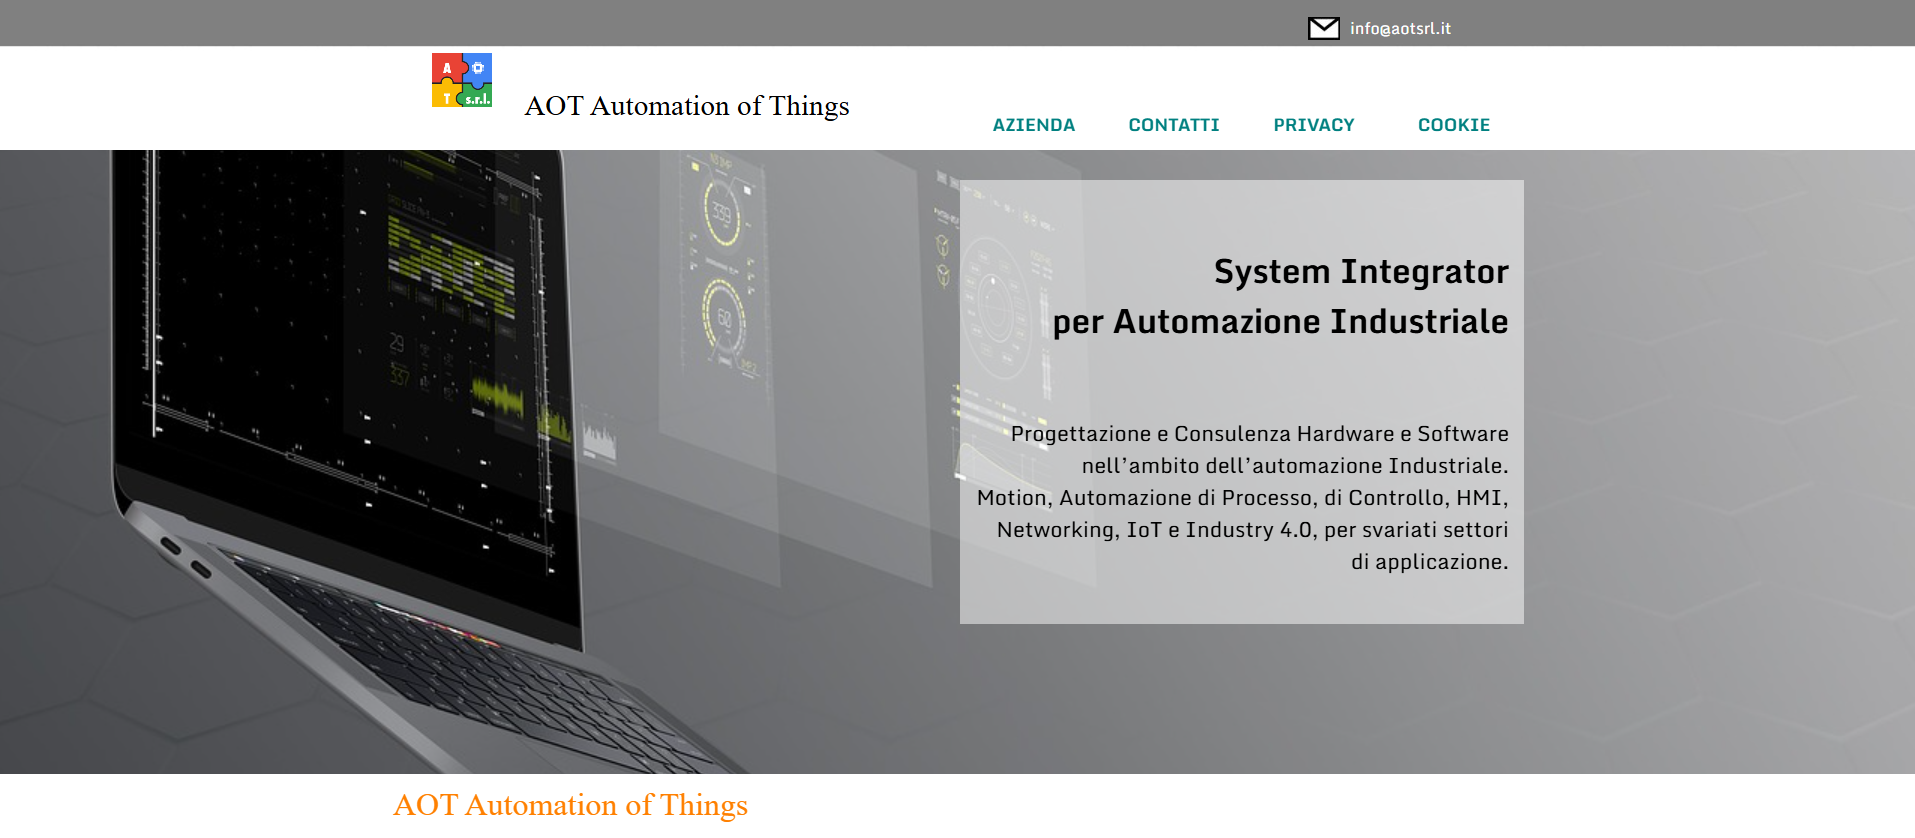The height and width of the screenshot is (838, 1915).
Task: Click the black 'AOT Automation of Things' header title
Action: [x=686, y=106]
